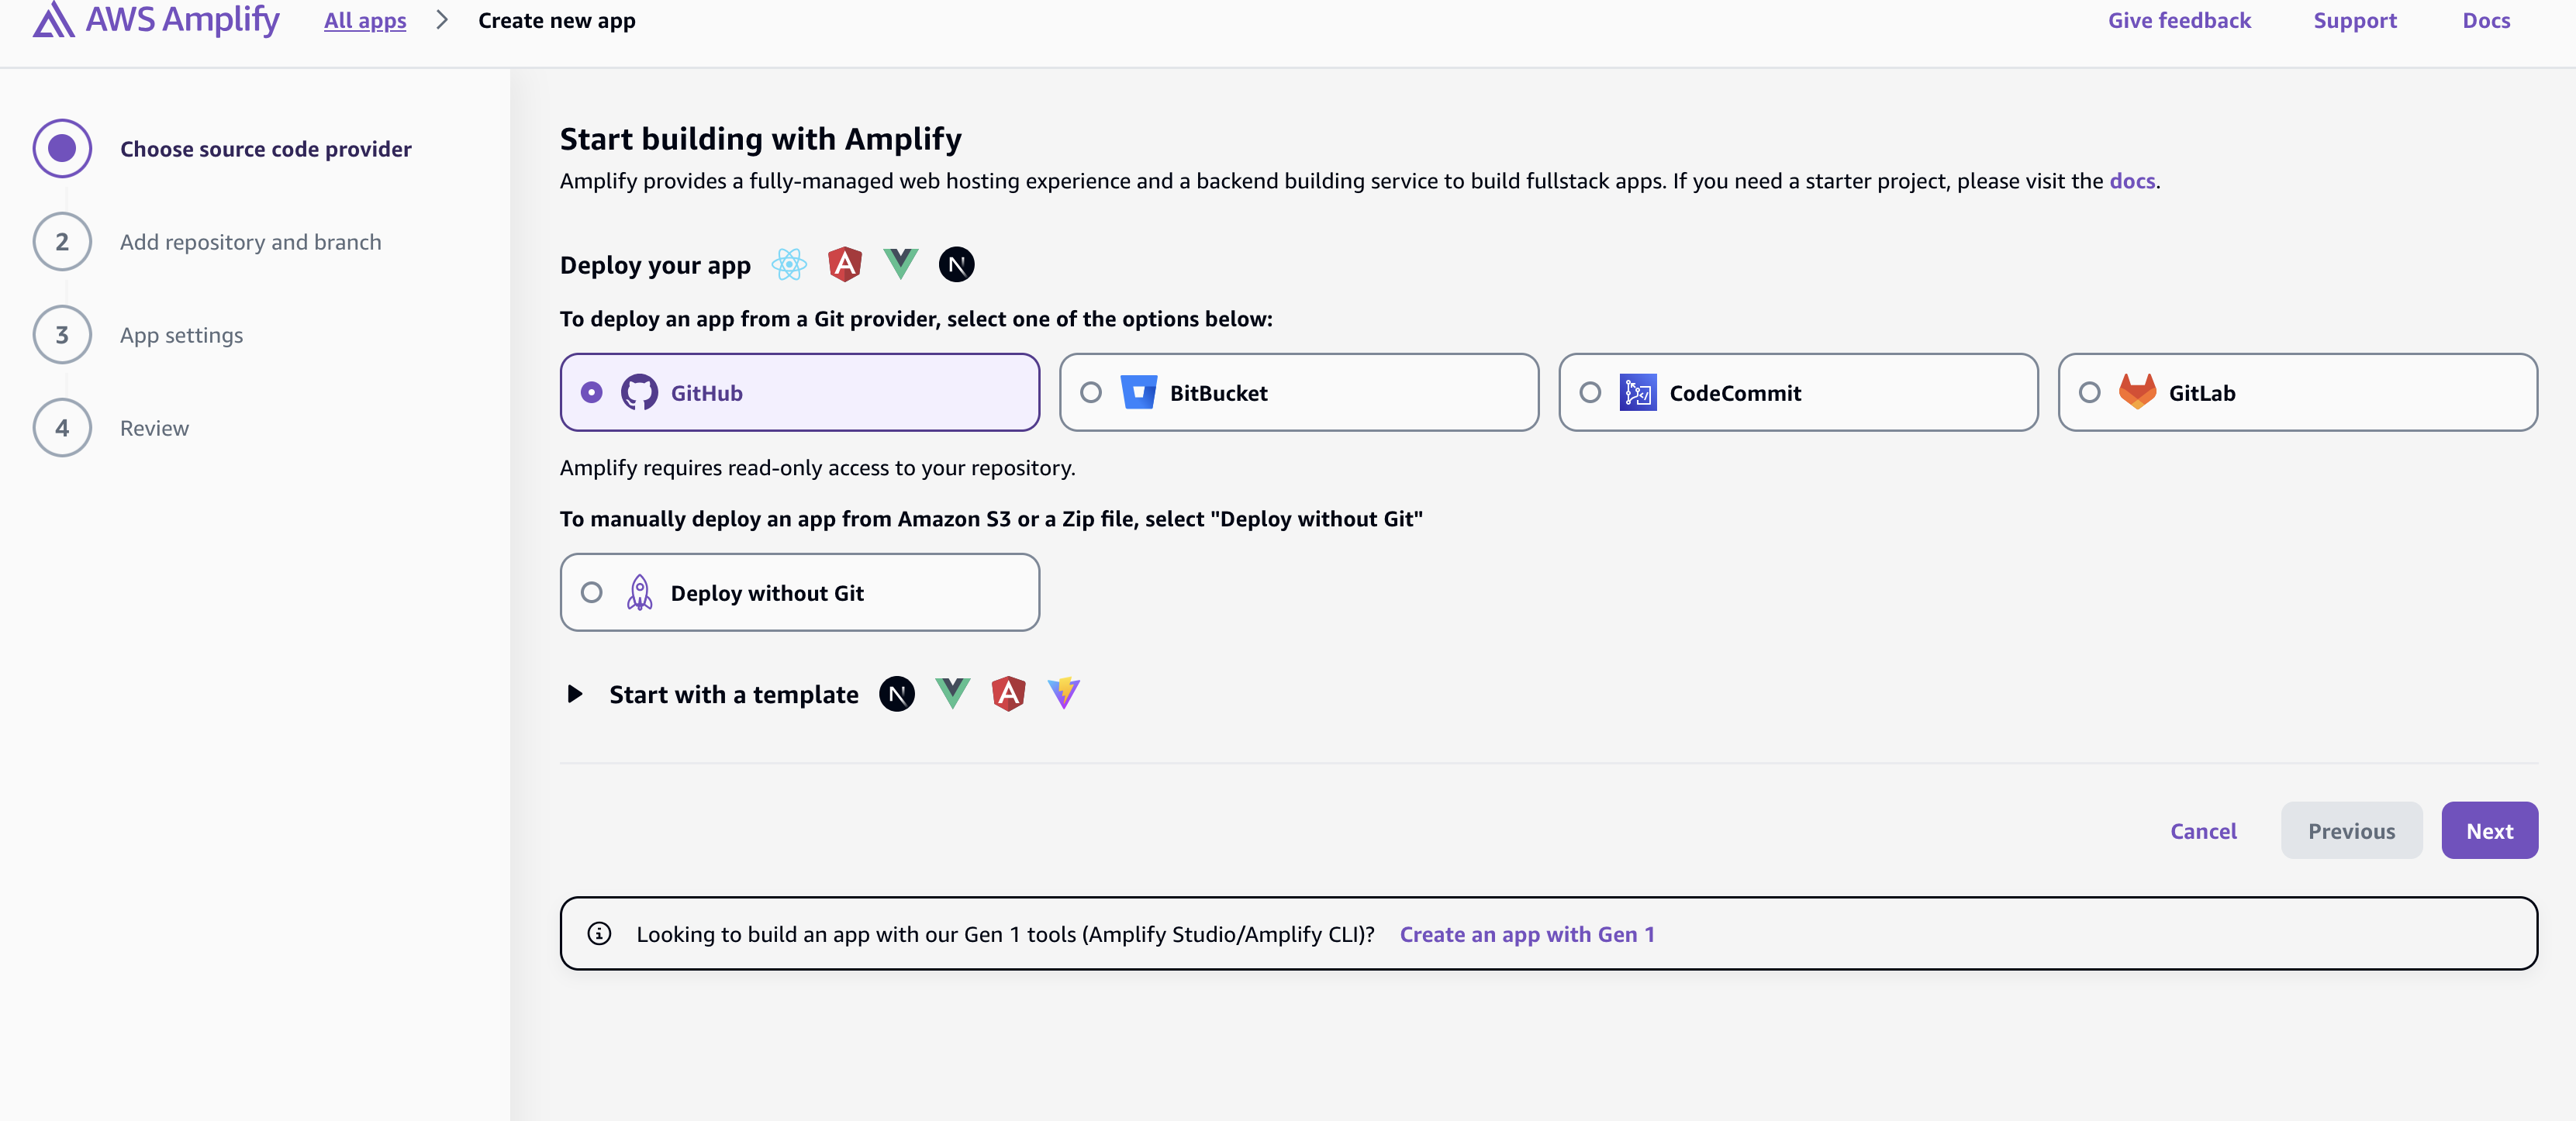The width and height of the screenshot is (2576, 1121).
Task: Open the All apps breadcrumb link
Action: coord(365,20)
